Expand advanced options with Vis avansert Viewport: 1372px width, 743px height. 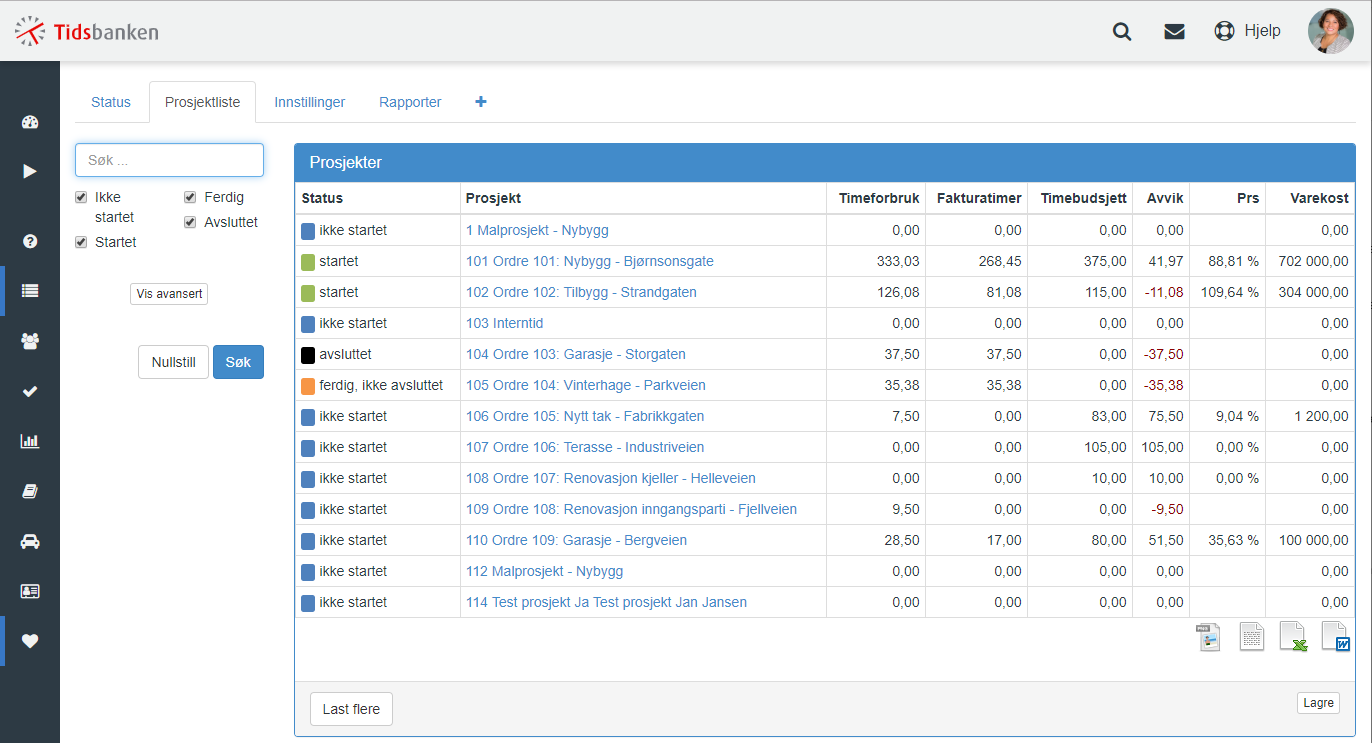[169, 294]
